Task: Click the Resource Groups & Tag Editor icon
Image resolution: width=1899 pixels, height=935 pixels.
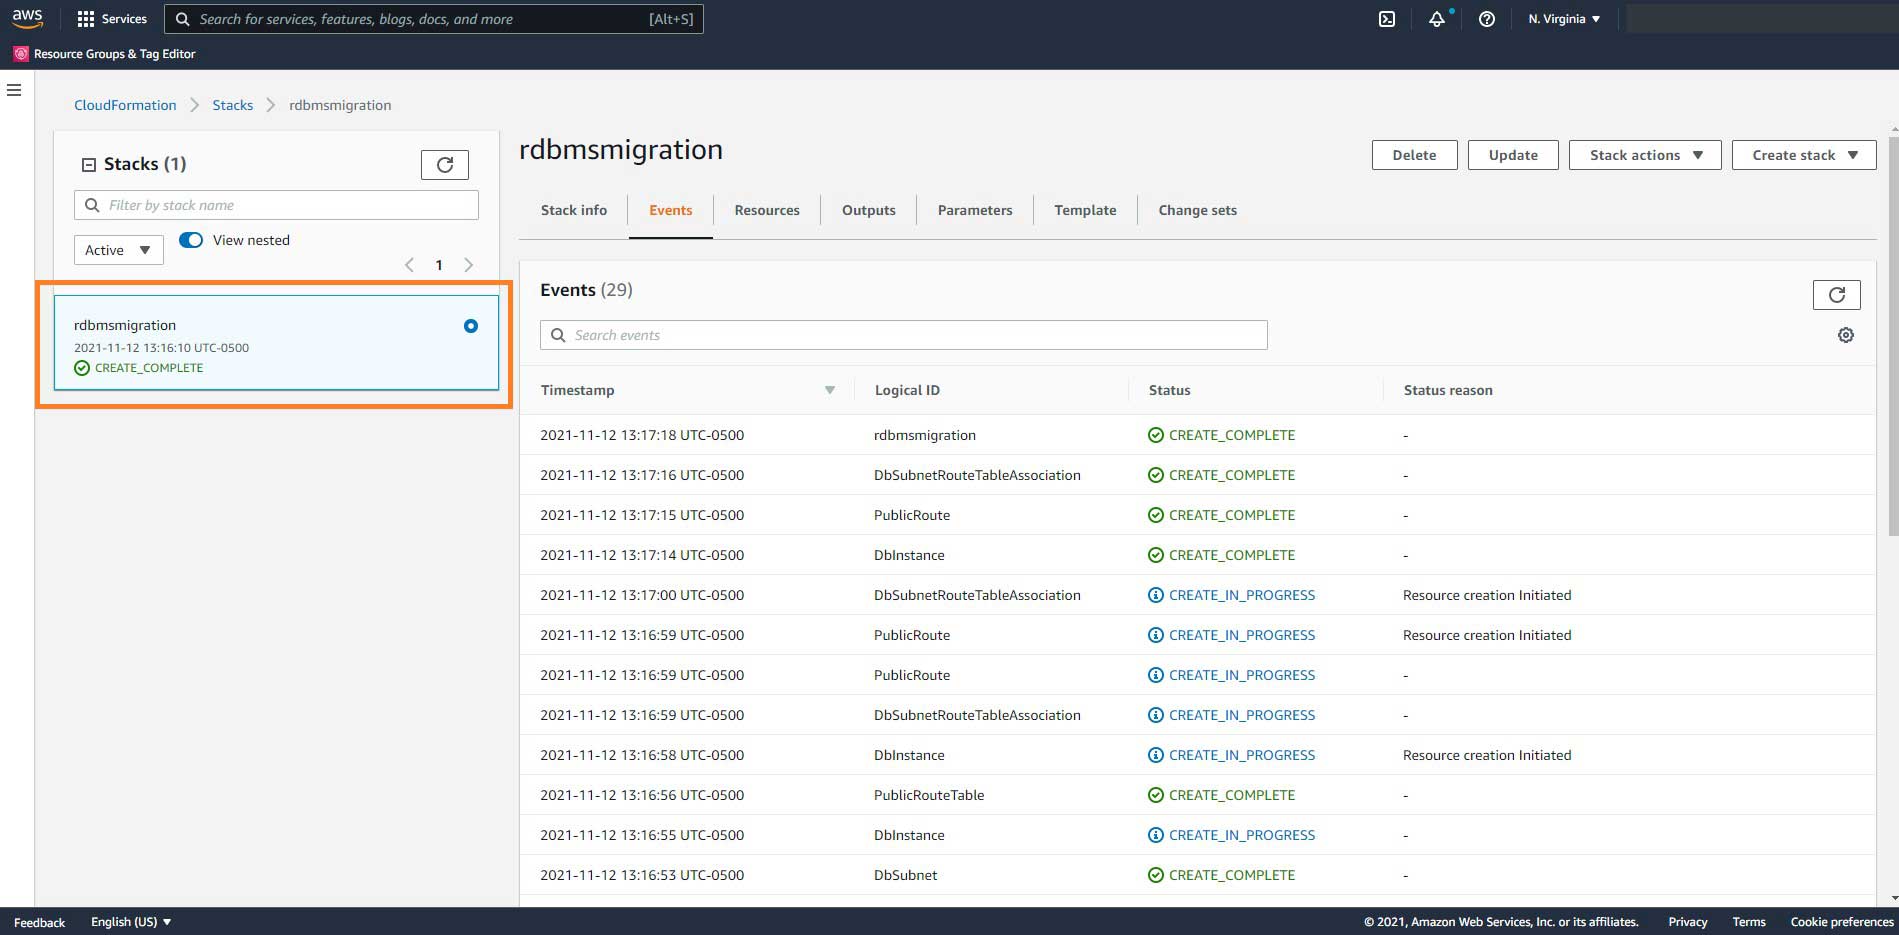Action: click(x=21, y=54)
